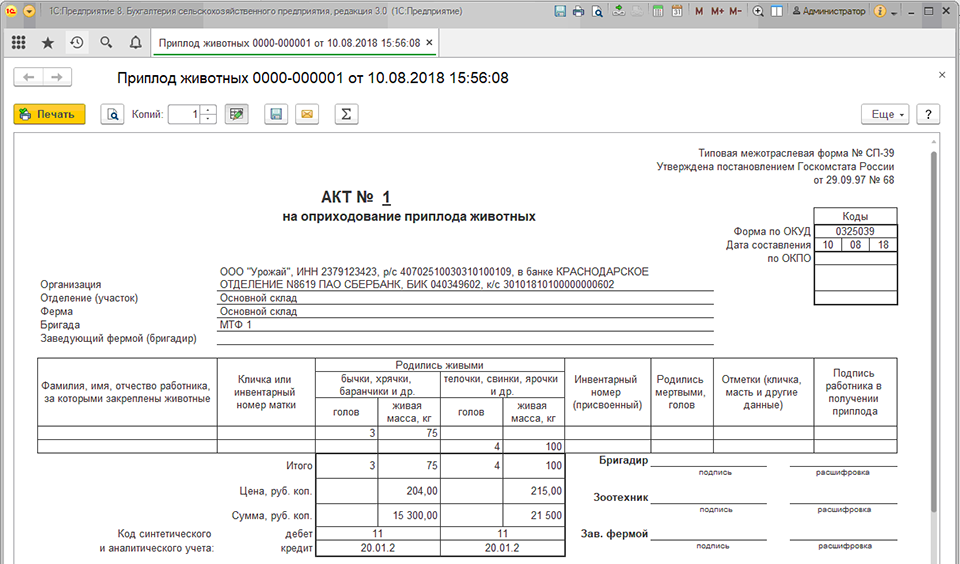Expand the Еще dropdown menu

[885, 115]
